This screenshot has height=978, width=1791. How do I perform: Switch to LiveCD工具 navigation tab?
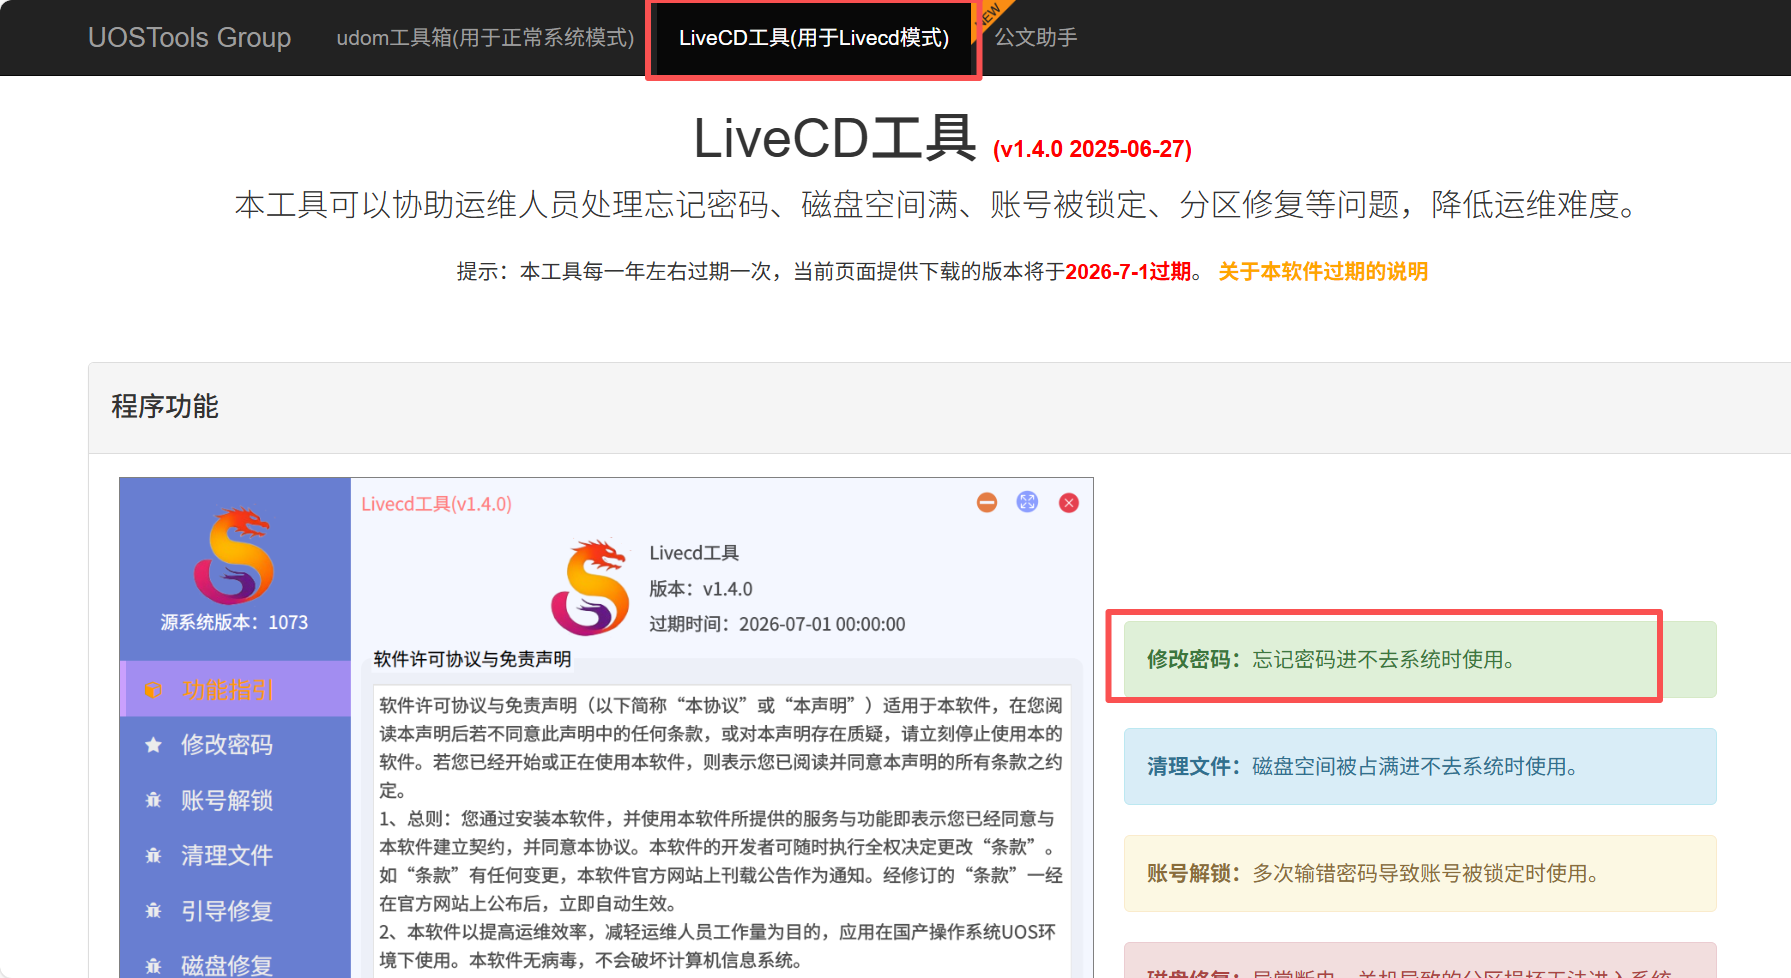coord(814,38)
